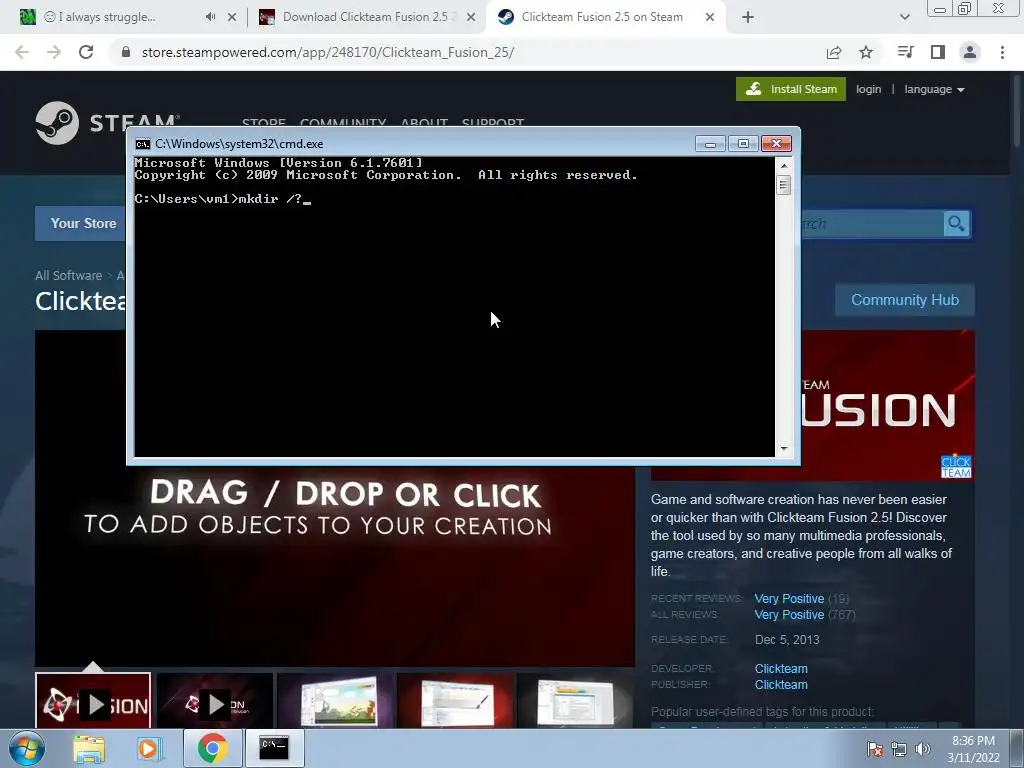Open the volume speaker tray icon
The image size is (1024, 768).
pyautogui.click(x=923, y=749)
